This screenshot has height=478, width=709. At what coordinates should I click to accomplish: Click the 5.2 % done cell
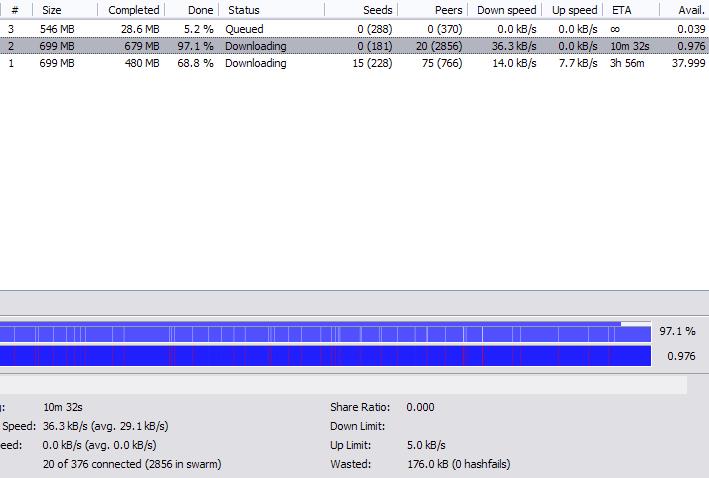coord(199,29)
